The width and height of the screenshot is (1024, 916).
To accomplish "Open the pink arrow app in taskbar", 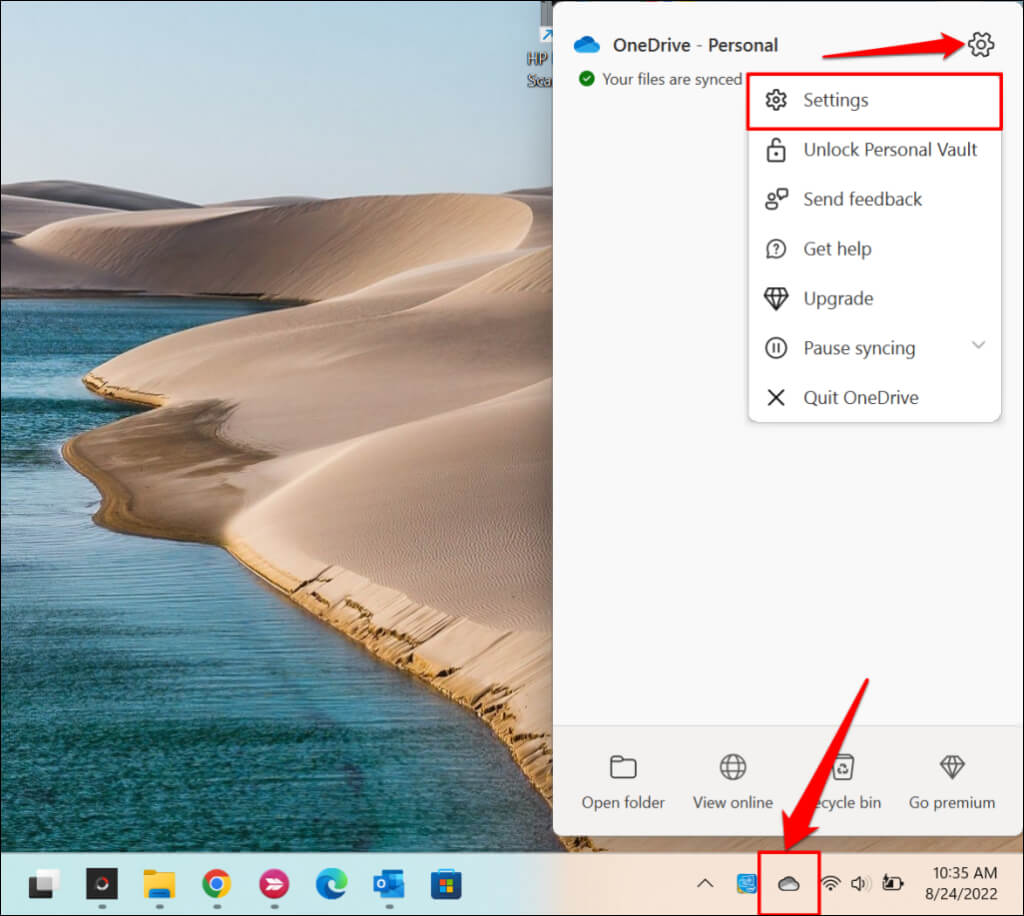I will (x=274, y=884).
